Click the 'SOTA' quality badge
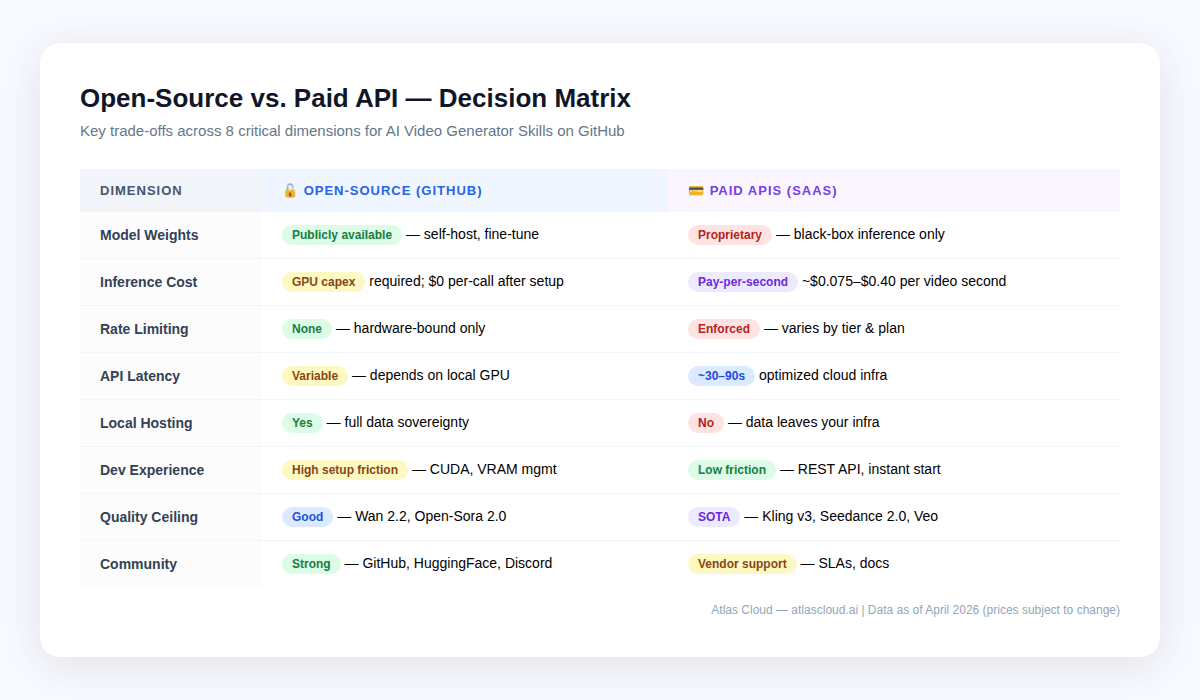Screen dimensions: 1200x700 point(713,517)
